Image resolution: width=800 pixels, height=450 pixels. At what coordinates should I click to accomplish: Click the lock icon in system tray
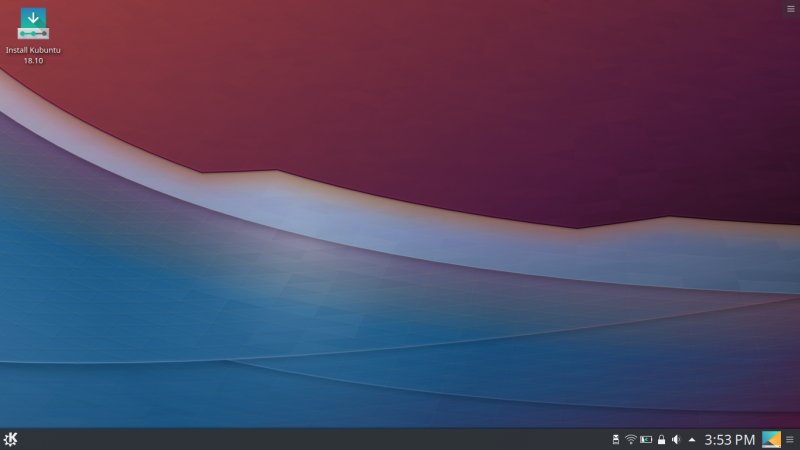pyautogui.click(x=661, y=439)
